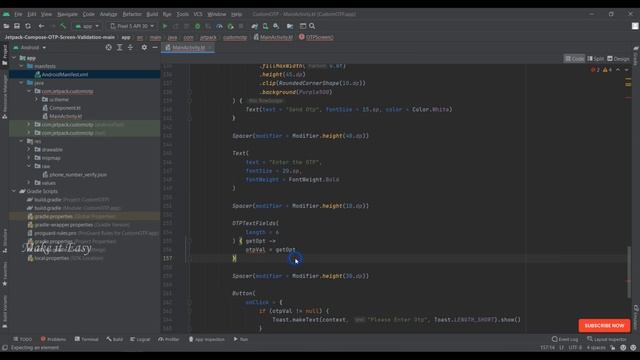This screenshot has width=640, height=360.
Task: Open the Resource Manager side strip button
Action: point(4,96)
